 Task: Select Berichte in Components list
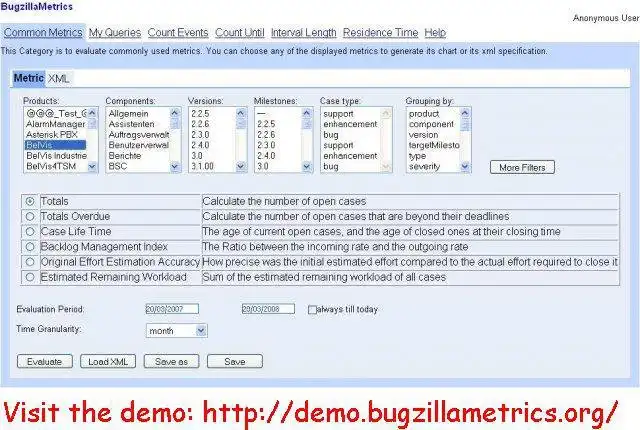coord(138,156)
